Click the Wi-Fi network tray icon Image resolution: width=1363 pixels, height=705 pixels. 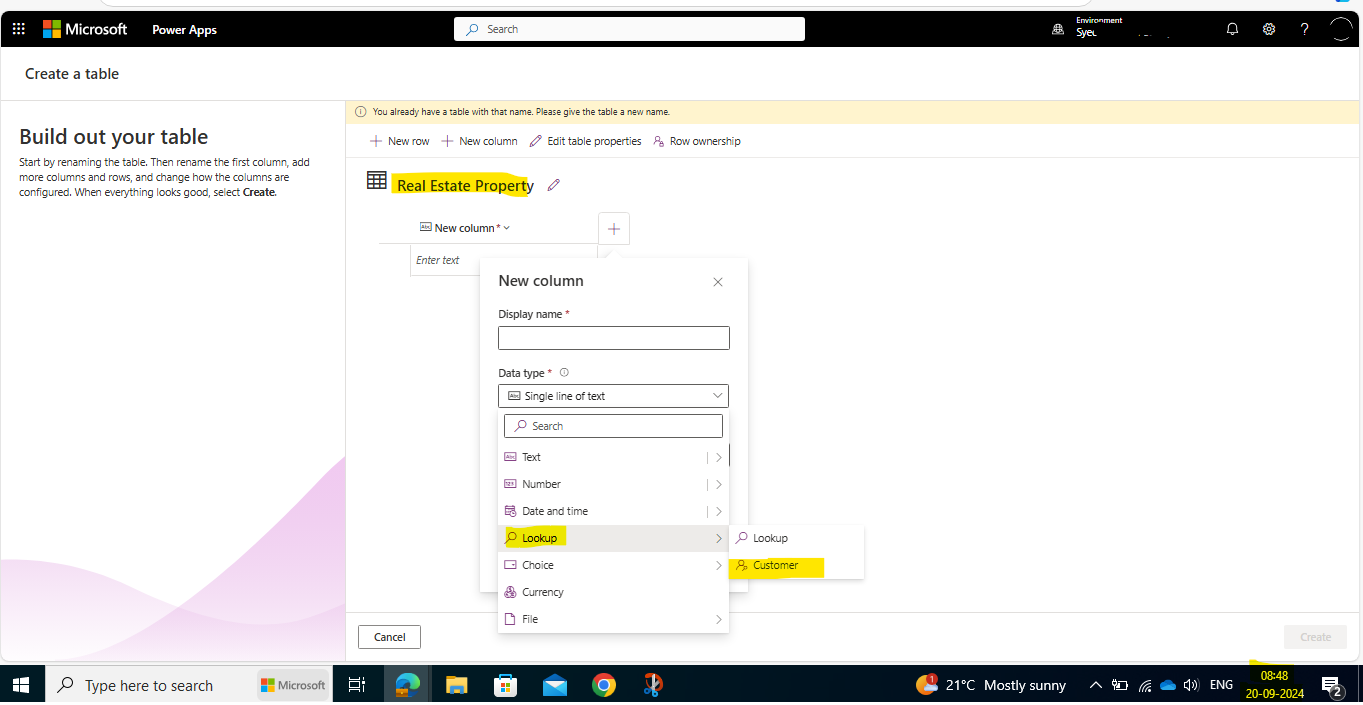click(1145, 685)
